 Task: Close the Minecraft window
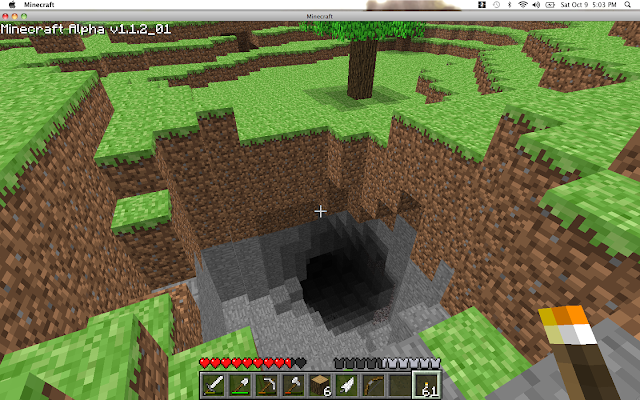pyautogui.click(x=5, y=16)
